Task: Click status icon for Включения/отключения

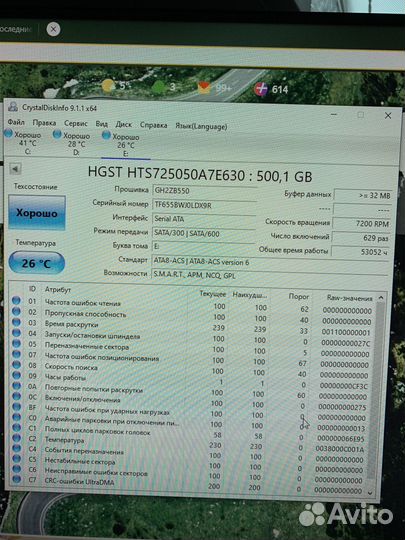Action: 16,396
